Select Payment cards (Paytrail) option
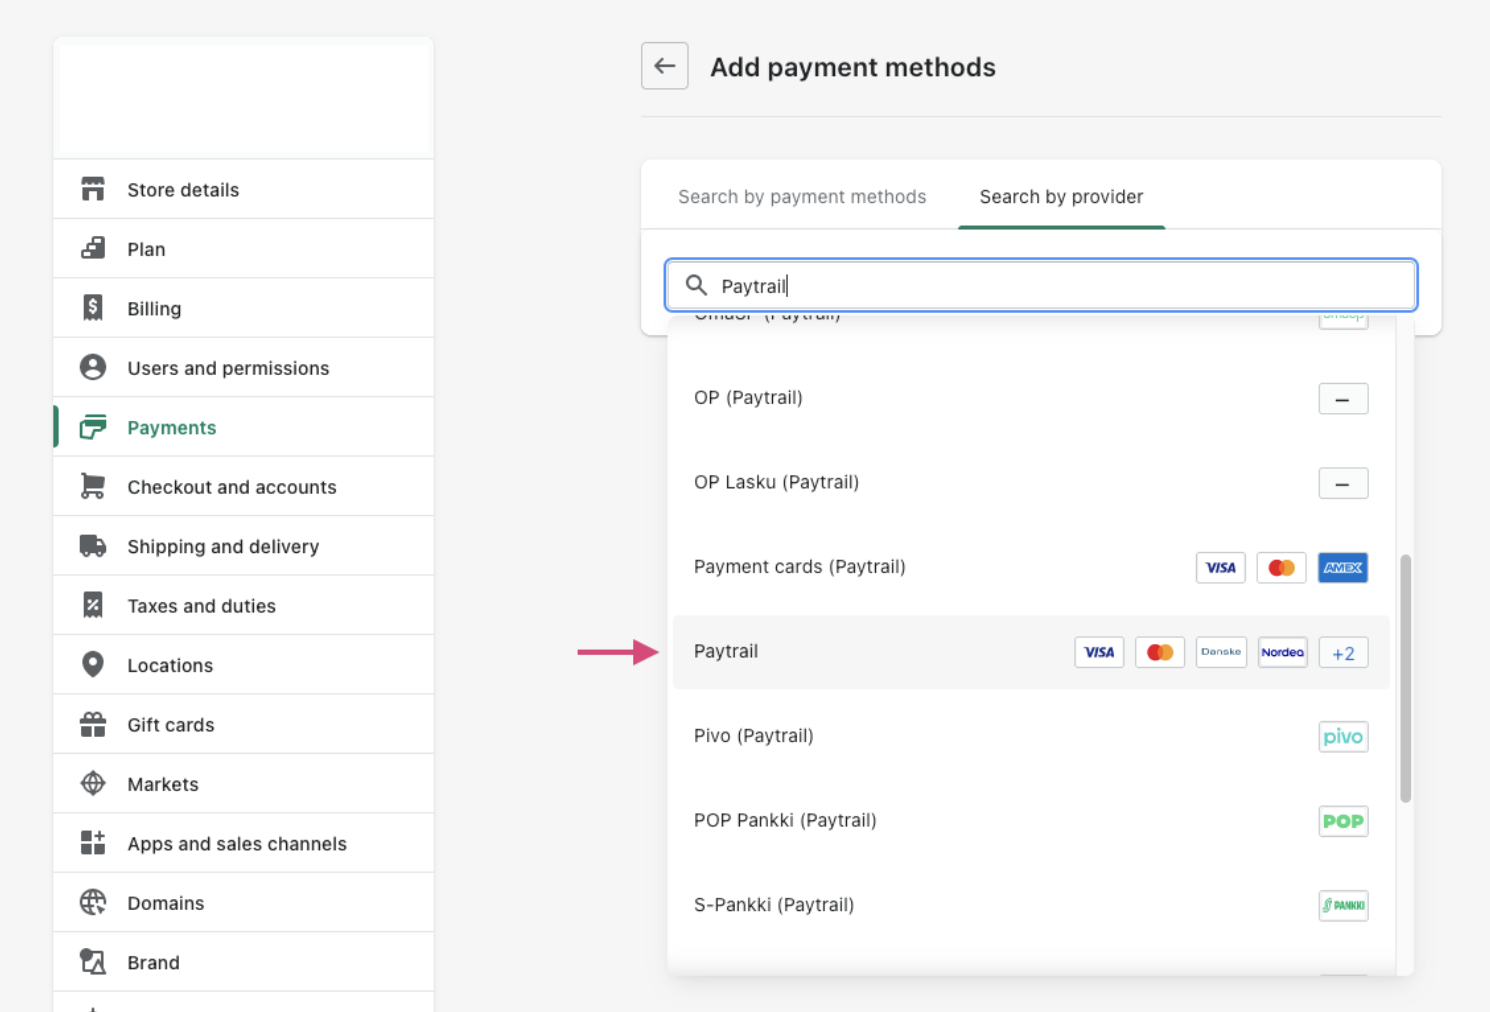 coord(799,567)
